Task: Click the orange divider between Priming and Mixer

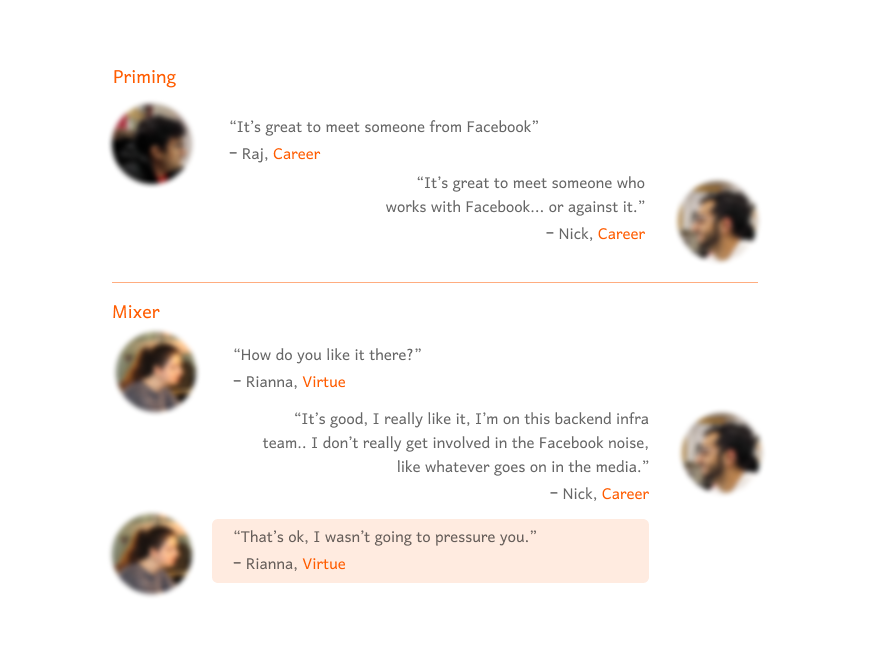Action: (x=435, y=282)
